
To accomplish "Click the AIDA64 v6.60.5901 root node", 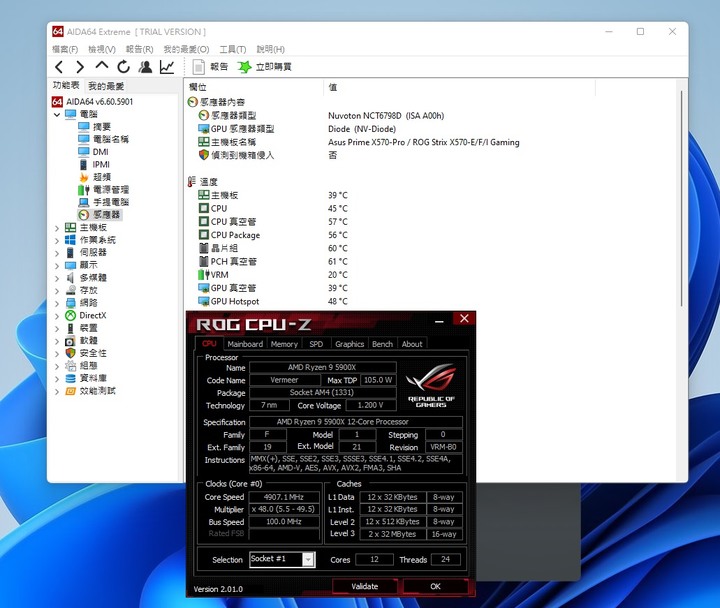I will (x=92, y=101).
